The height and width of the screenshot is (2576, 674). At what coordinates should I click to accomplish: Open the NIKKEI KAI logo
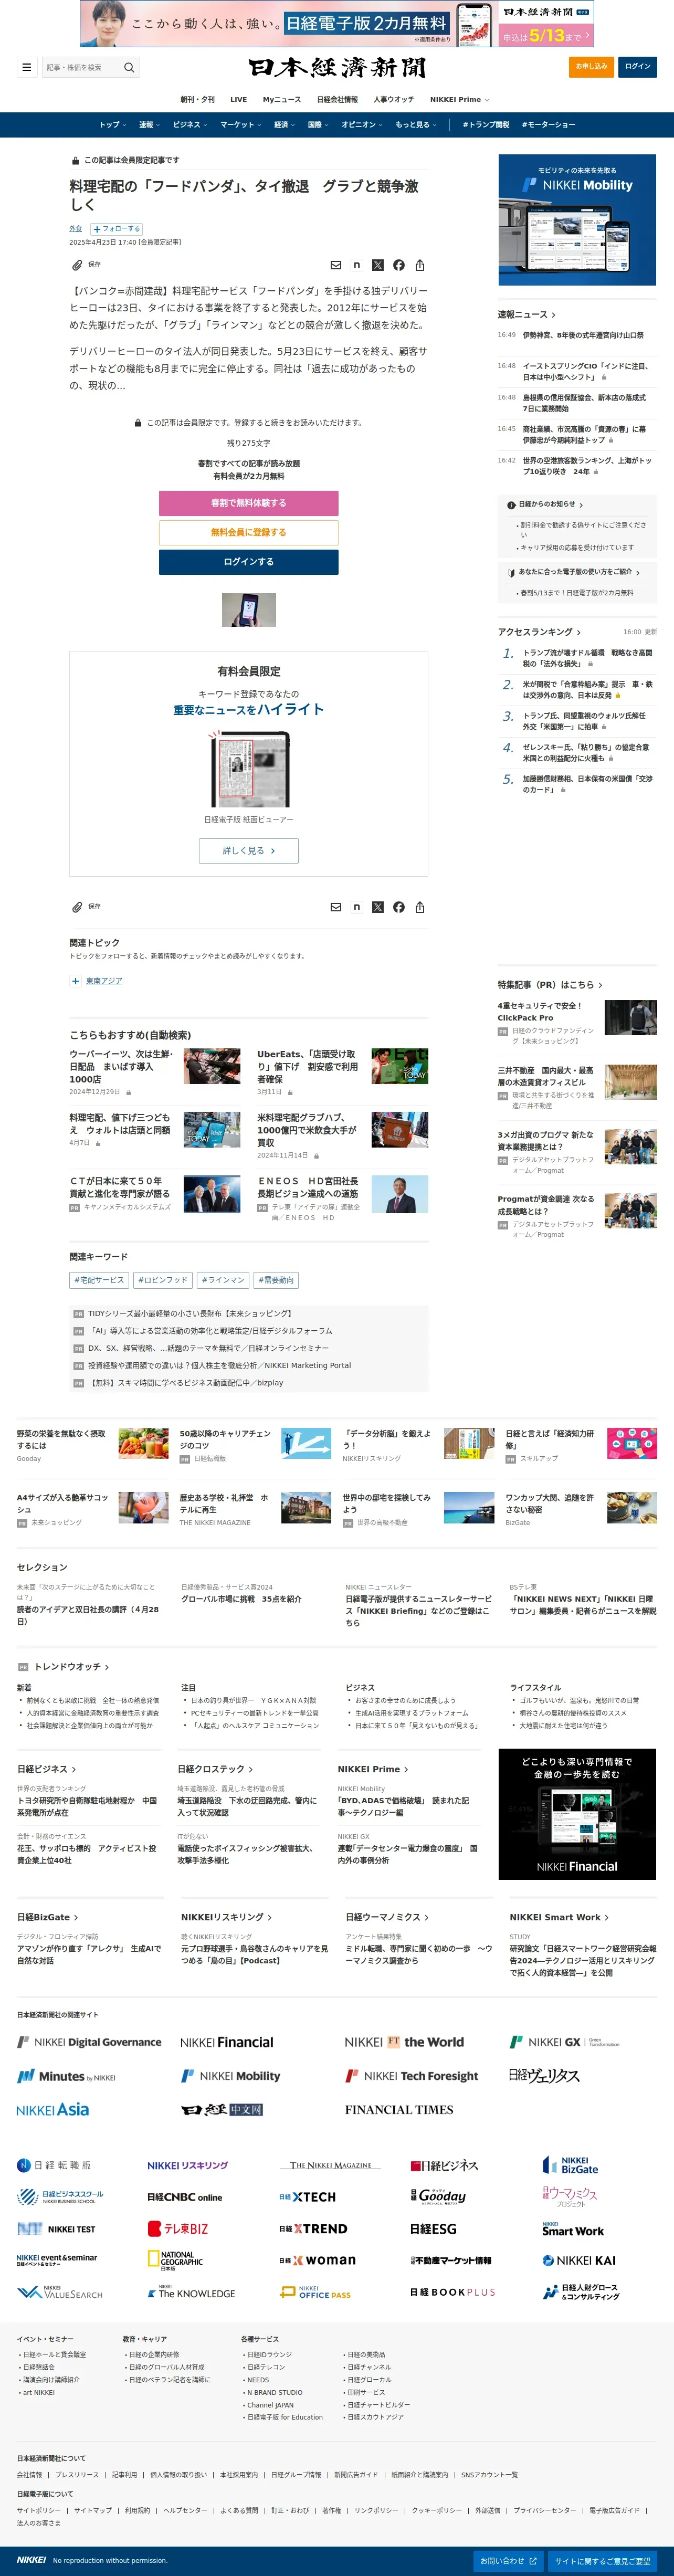tap(579, 2260)
